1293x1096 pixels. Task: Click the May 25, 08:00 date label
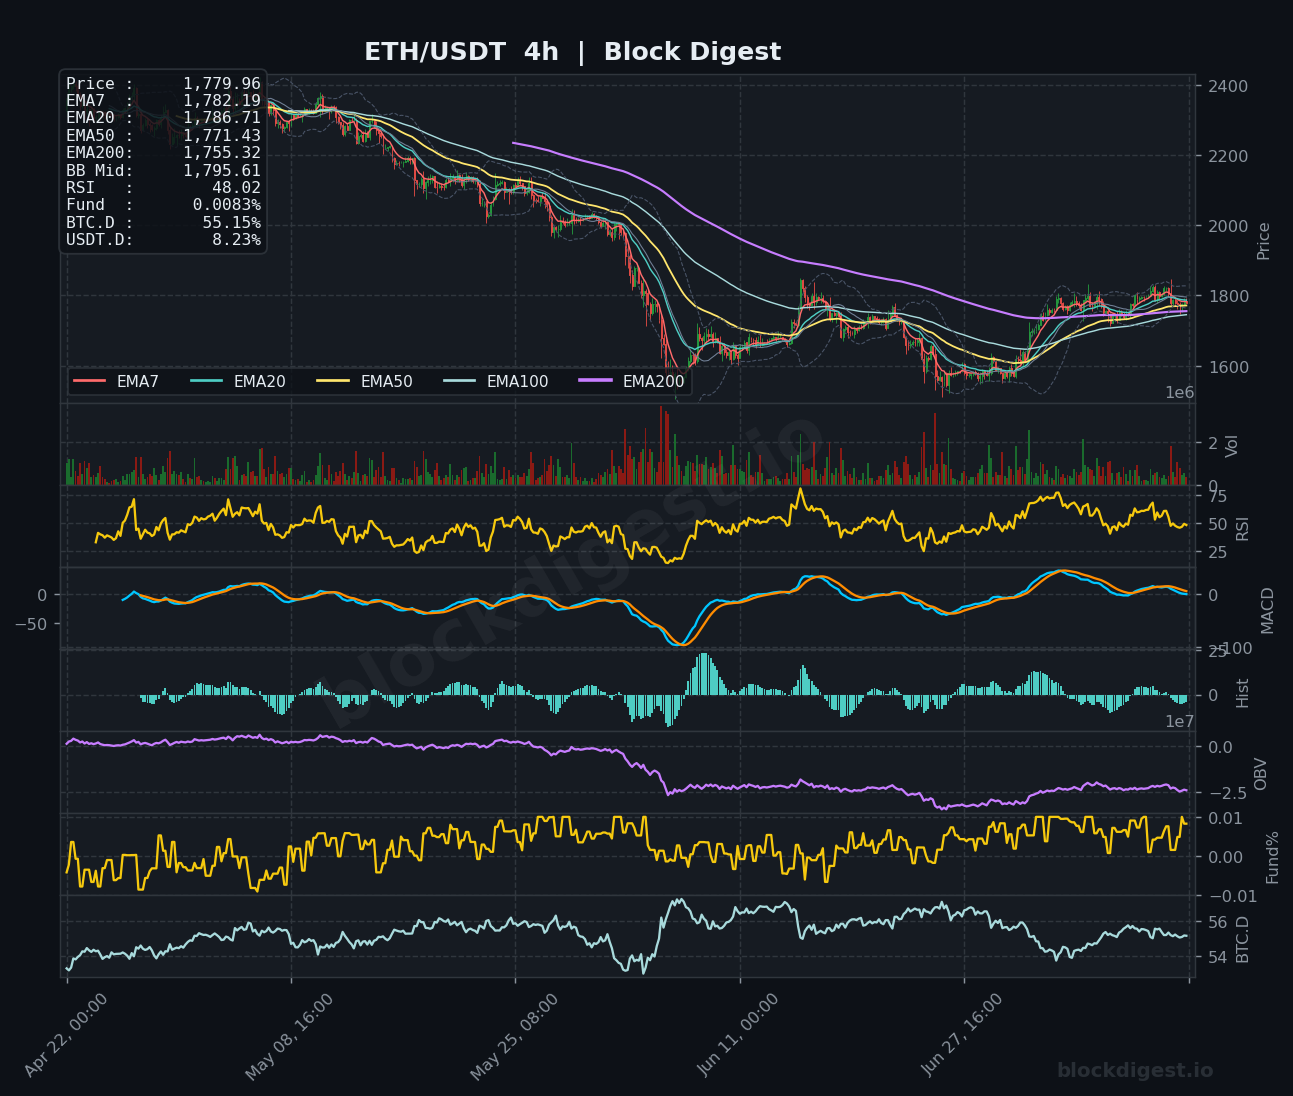click(514, 1036)
